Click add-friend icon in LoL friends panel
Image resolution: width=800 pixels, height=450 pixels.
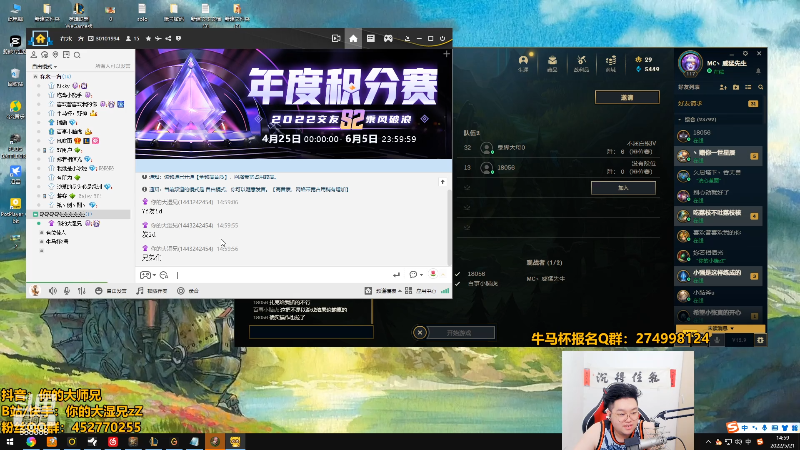[x=723, y=87]
